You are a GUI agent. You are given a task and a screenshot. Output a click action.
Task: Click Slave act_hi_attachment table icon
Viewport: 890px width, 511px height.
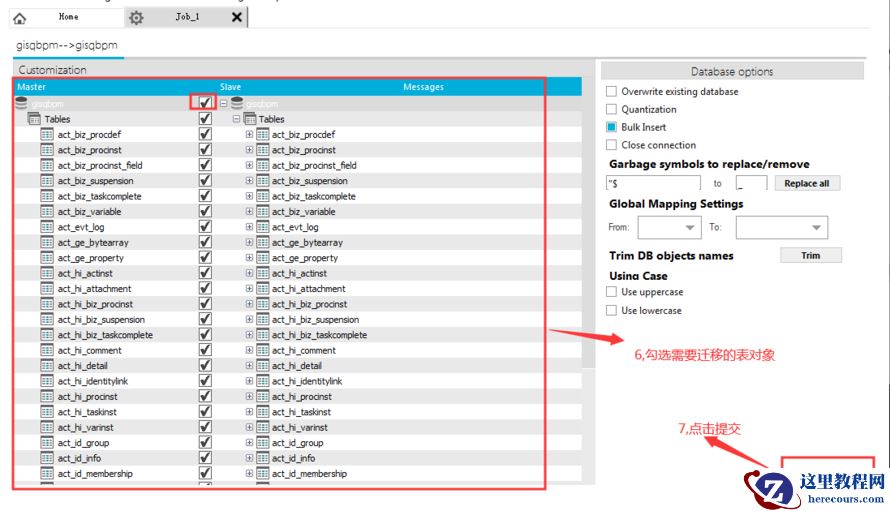[262, 288]
